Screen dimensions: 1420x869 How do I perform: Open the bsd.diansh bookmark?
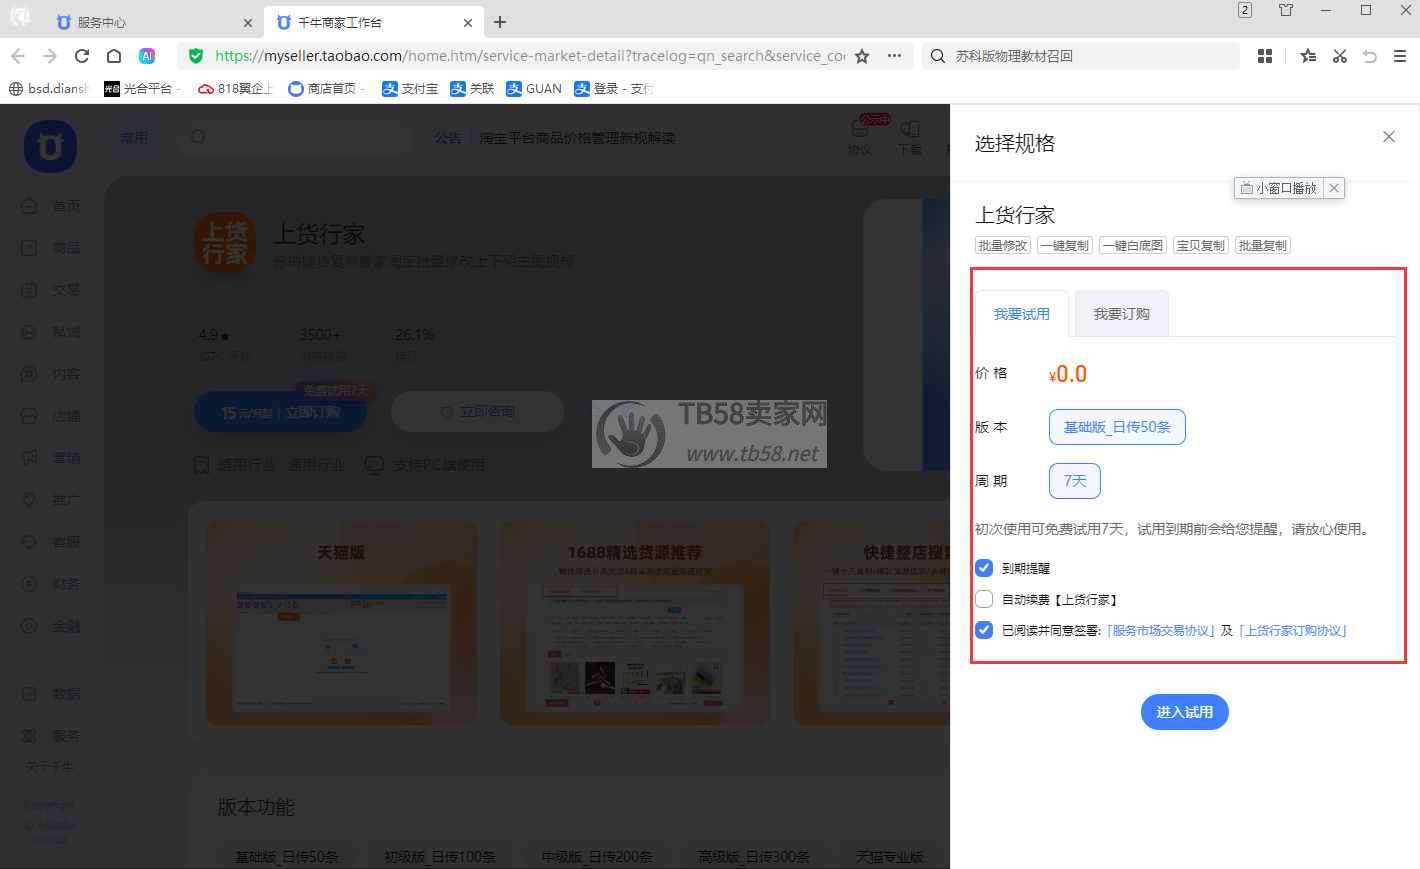[x=48, y=89]
